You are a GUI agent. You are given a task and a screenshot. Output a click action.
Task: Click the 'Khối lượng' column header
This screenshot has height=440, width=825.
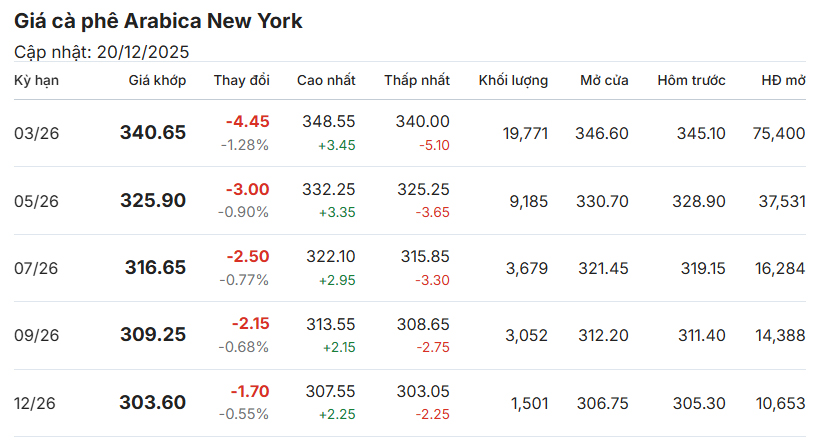pyautogui.click(x=513, y=80)
